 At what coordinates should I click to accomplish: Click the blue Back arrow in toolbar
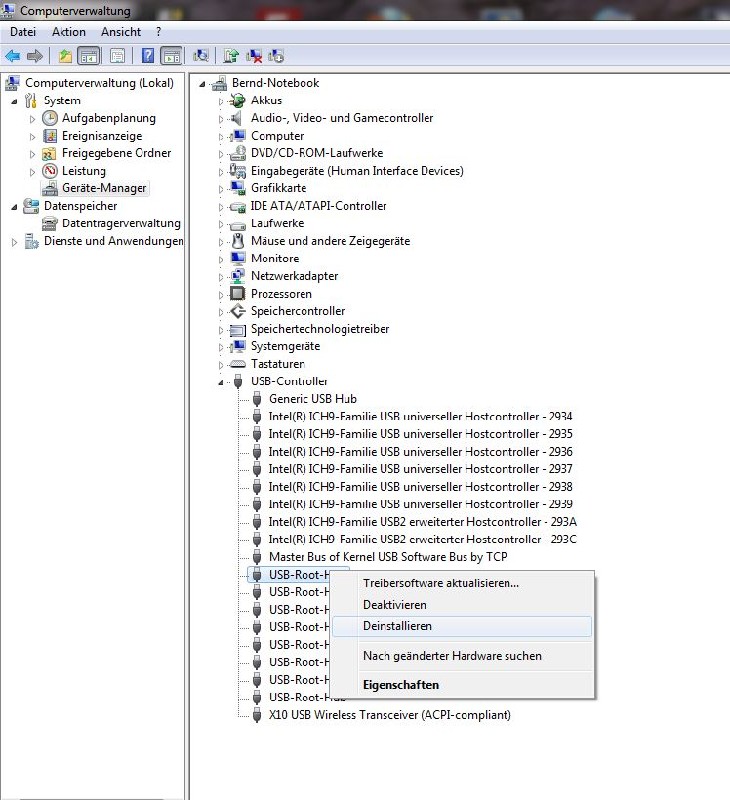[x=13, y=56]
